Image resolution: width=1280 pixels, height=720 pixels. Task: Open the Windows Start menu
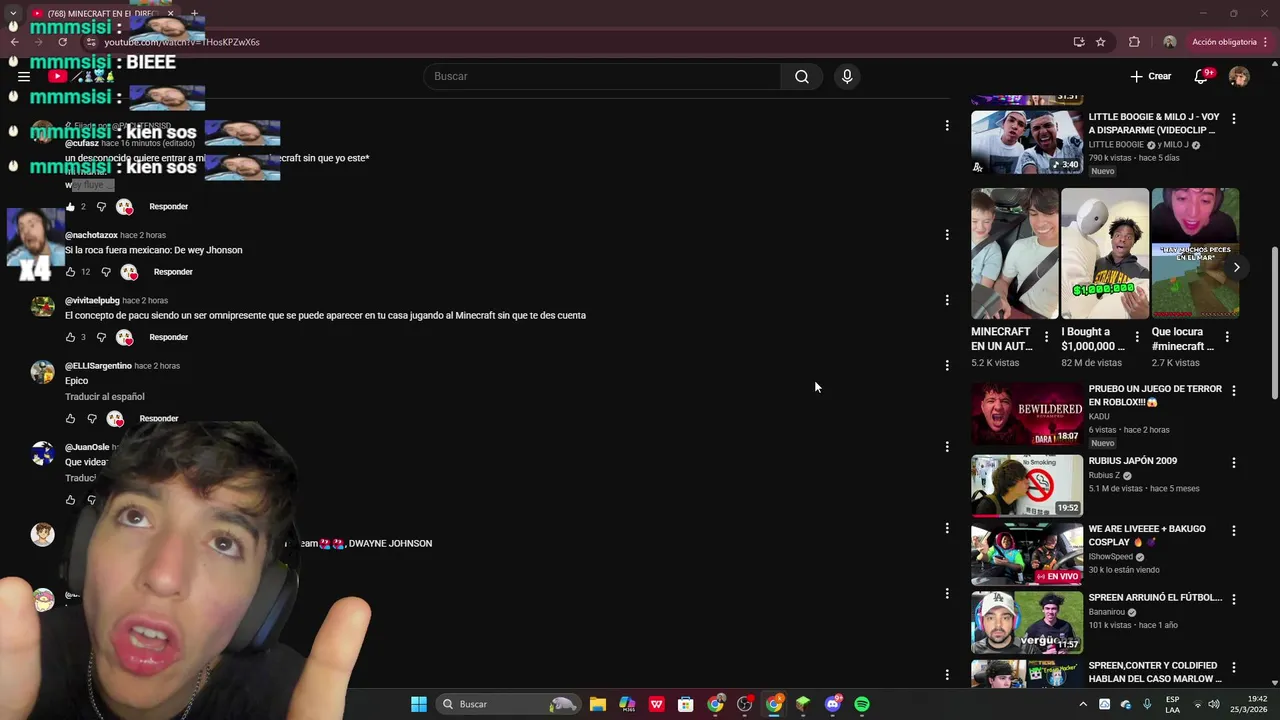[419, 704]
